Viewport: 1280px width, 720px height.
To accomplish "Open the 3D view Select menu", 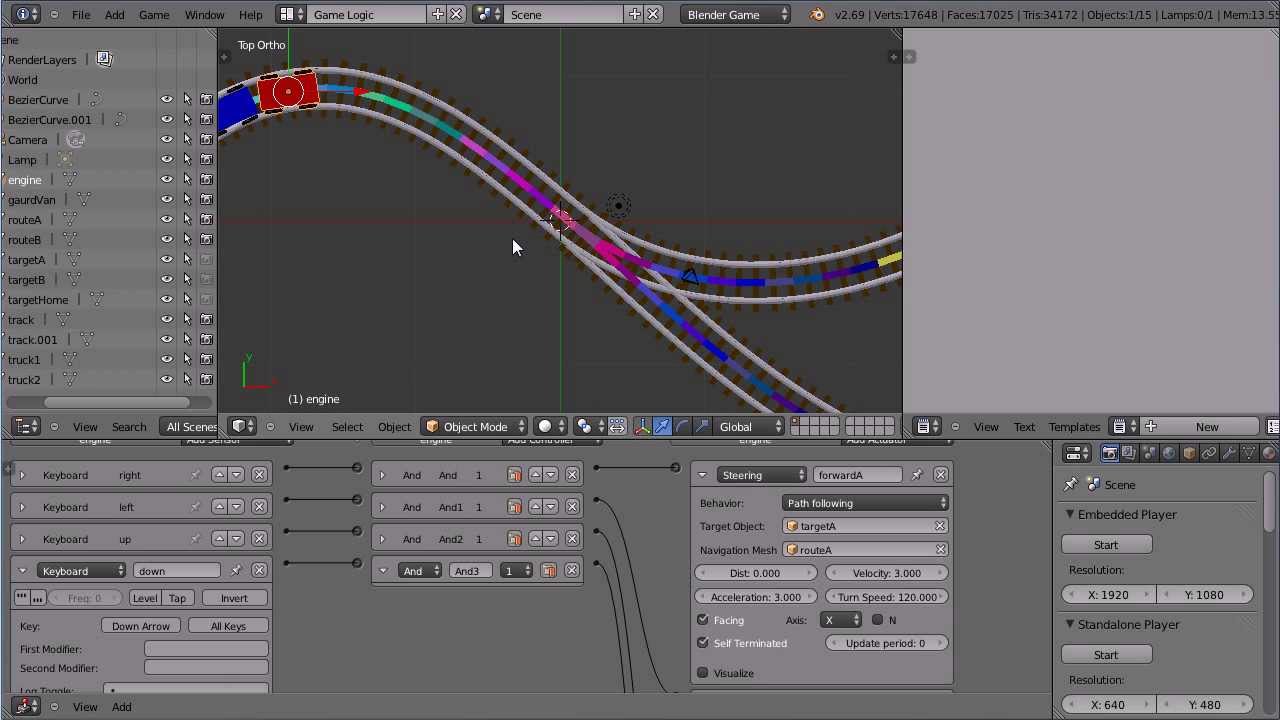I will coord(347,427).
